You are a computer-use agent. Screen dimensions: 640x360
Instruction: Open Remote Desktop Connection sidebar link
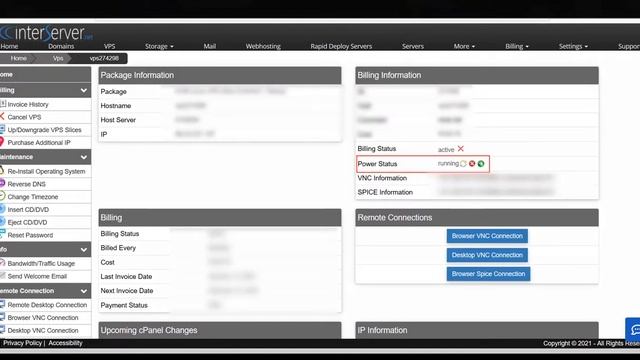coord(47,305)
